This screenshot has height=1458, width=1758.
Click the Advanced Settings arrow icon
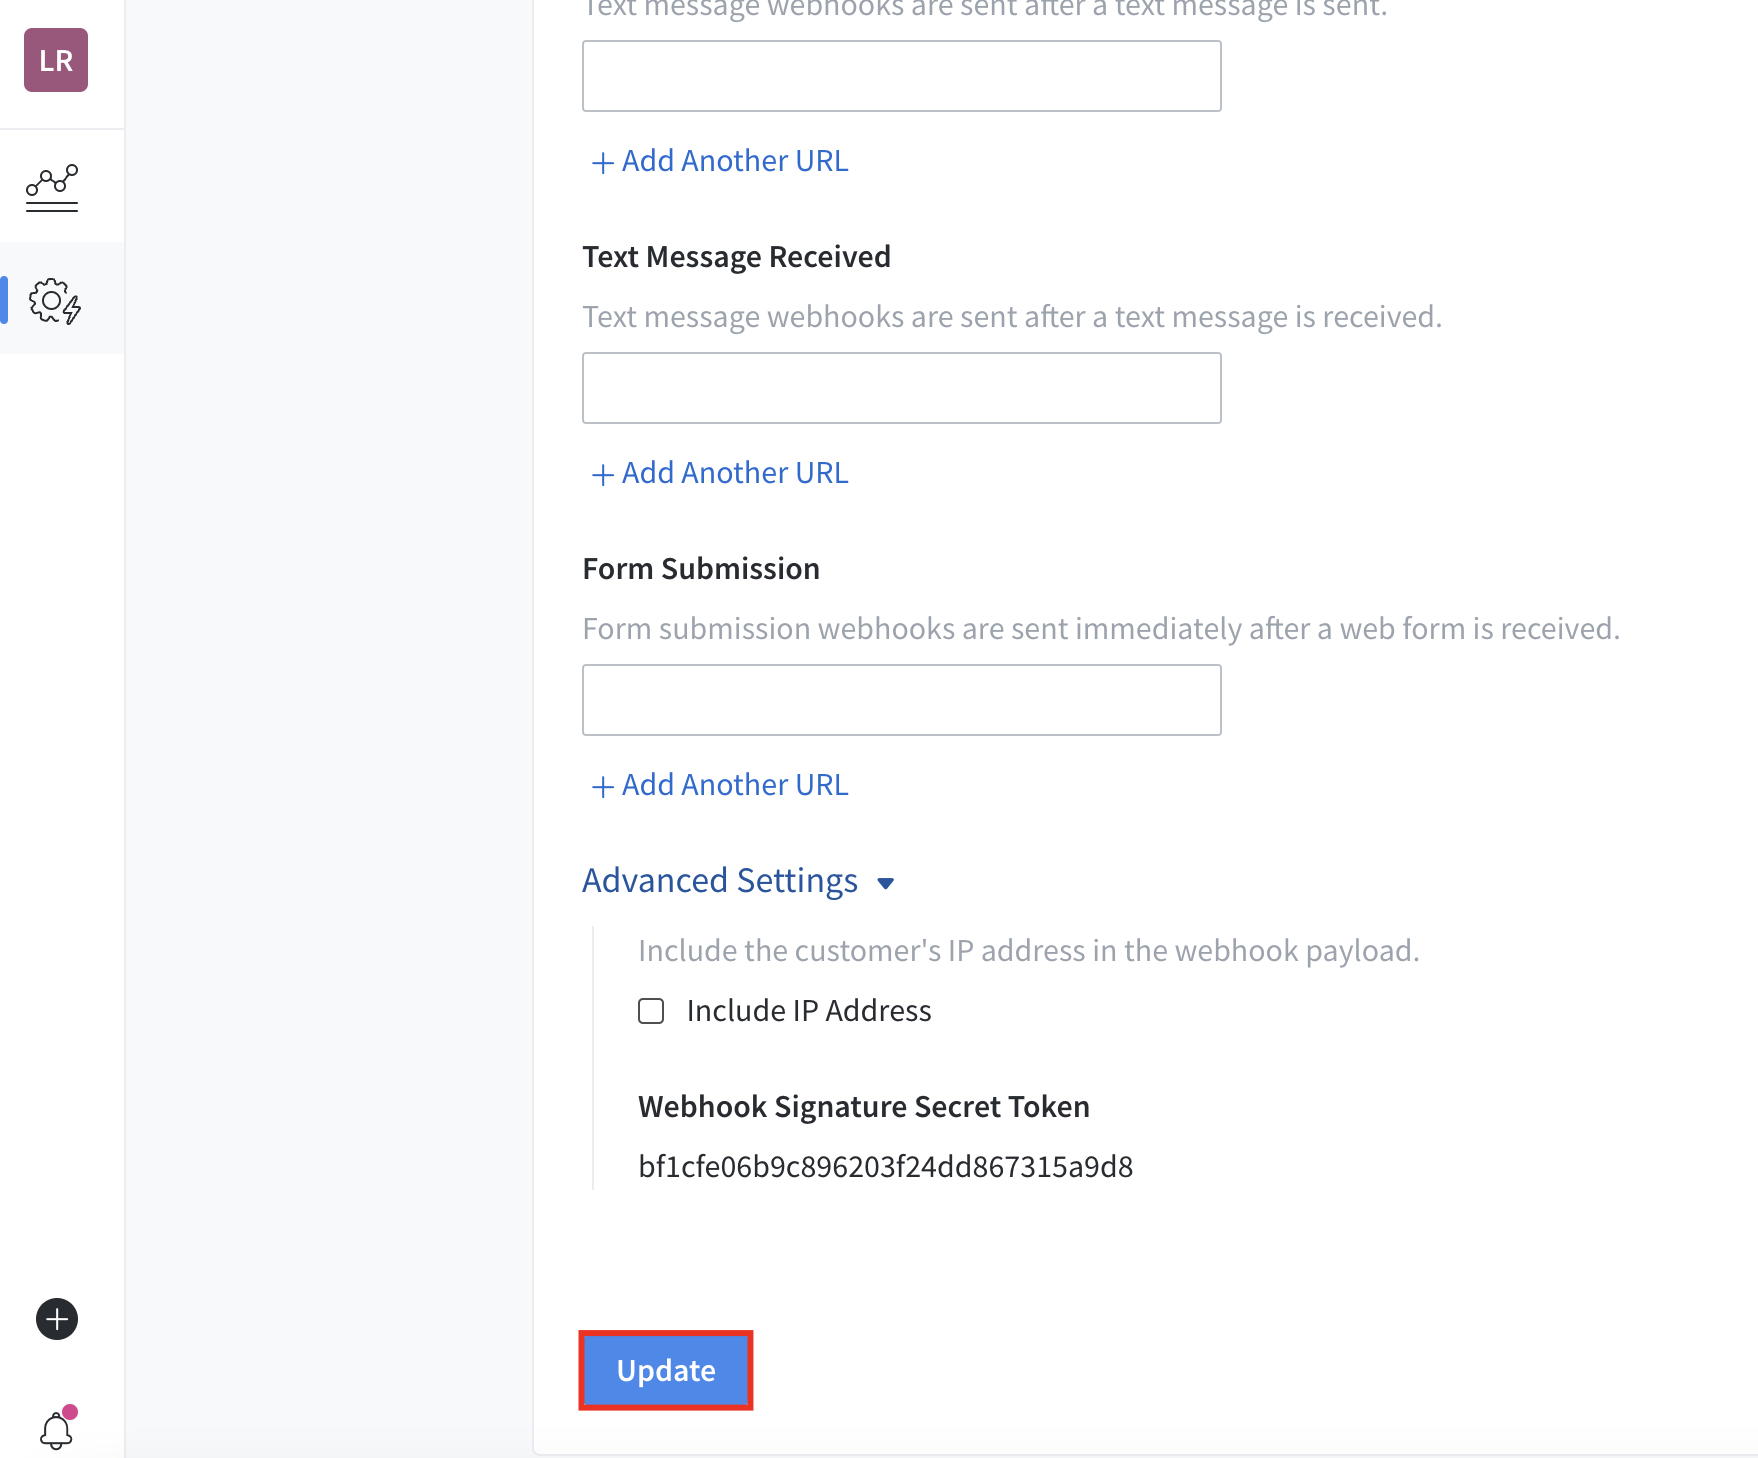point(885,883)
